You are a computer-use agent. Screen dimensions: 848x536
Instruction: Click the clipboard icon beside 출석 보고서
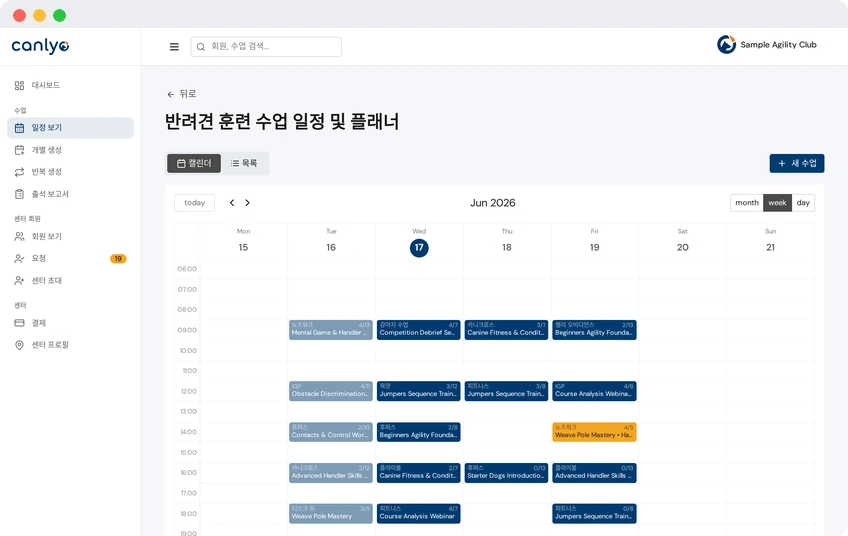coord(19,194)
